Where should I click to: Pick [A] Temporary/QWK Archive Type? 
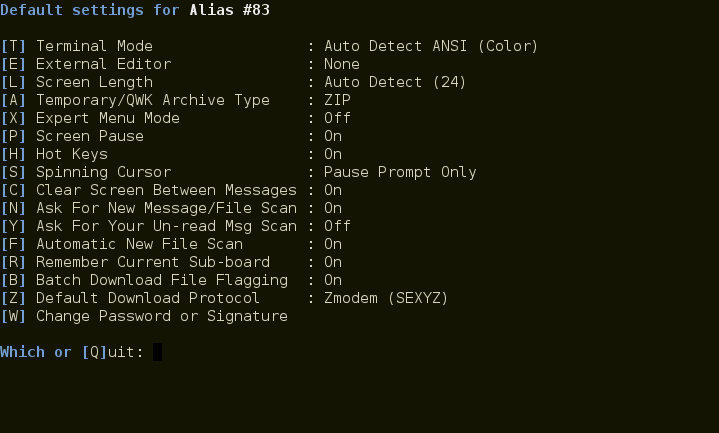(x=176, y=100)
